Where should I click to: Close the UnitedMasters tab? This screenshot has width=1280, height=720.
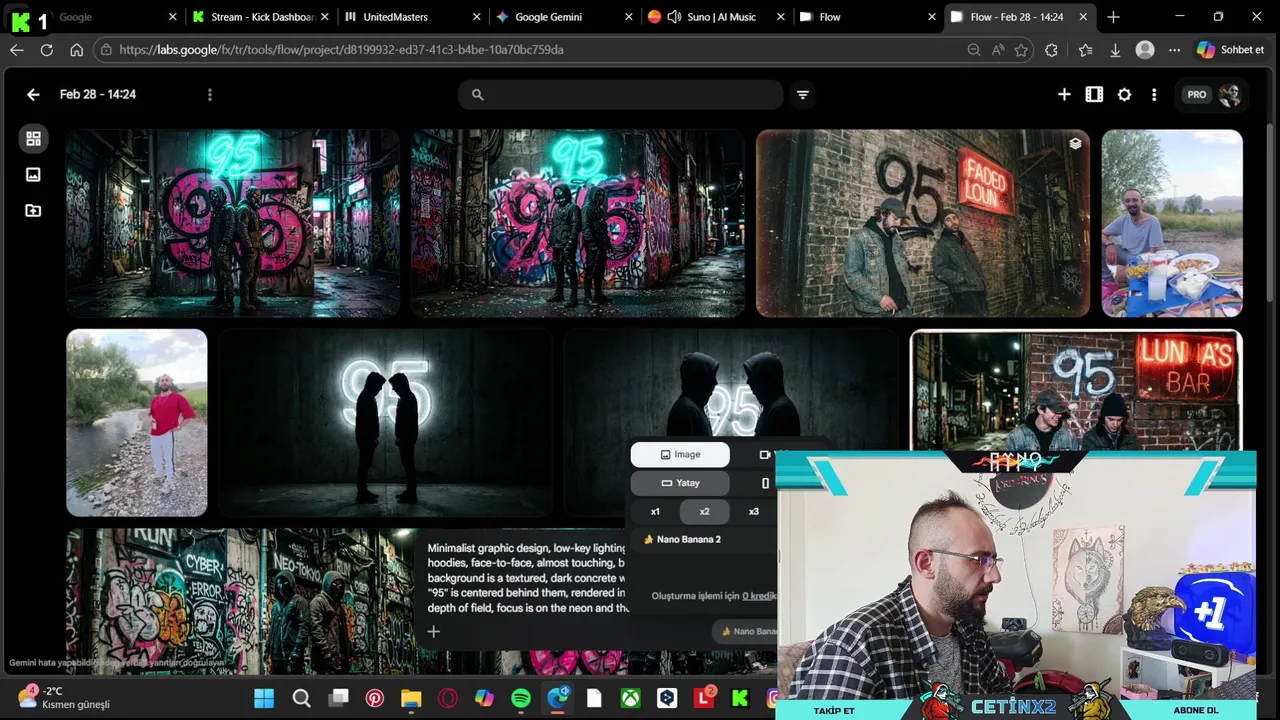[x=476, y=17]
